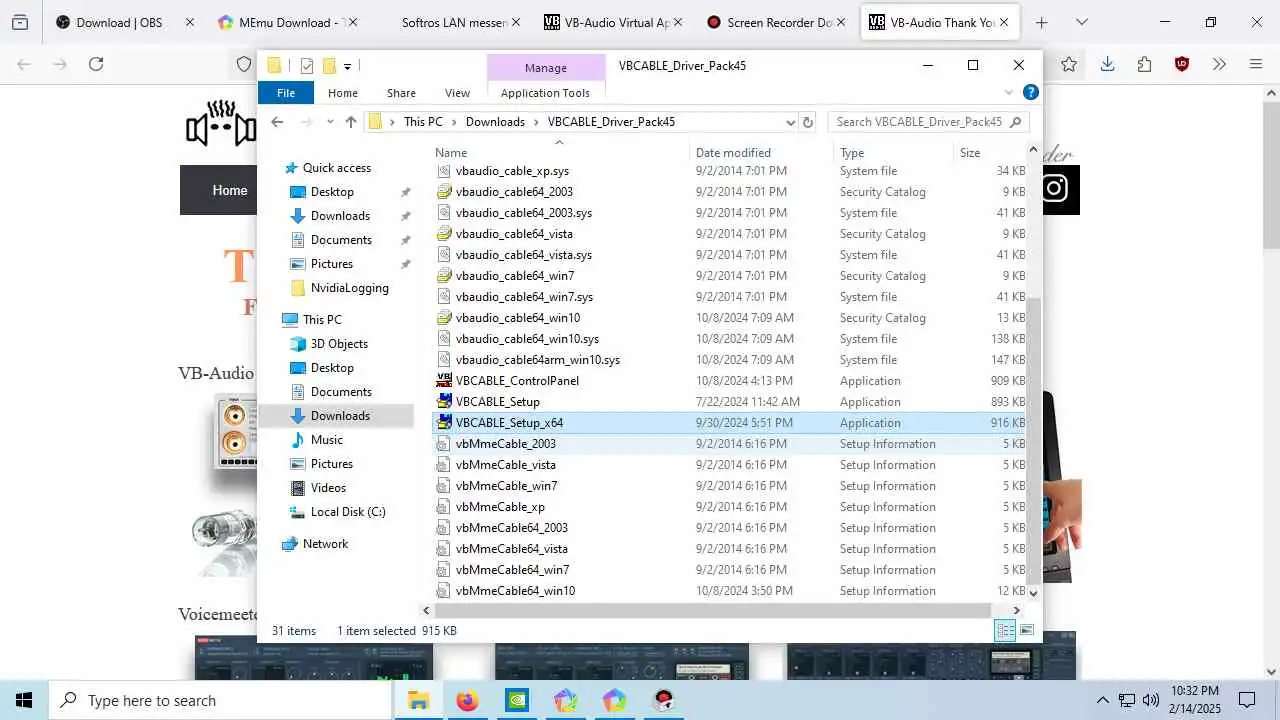1280x720 pixels.
Task: Open Videos folder in navigation pane
Action: (x=328, y=488)
